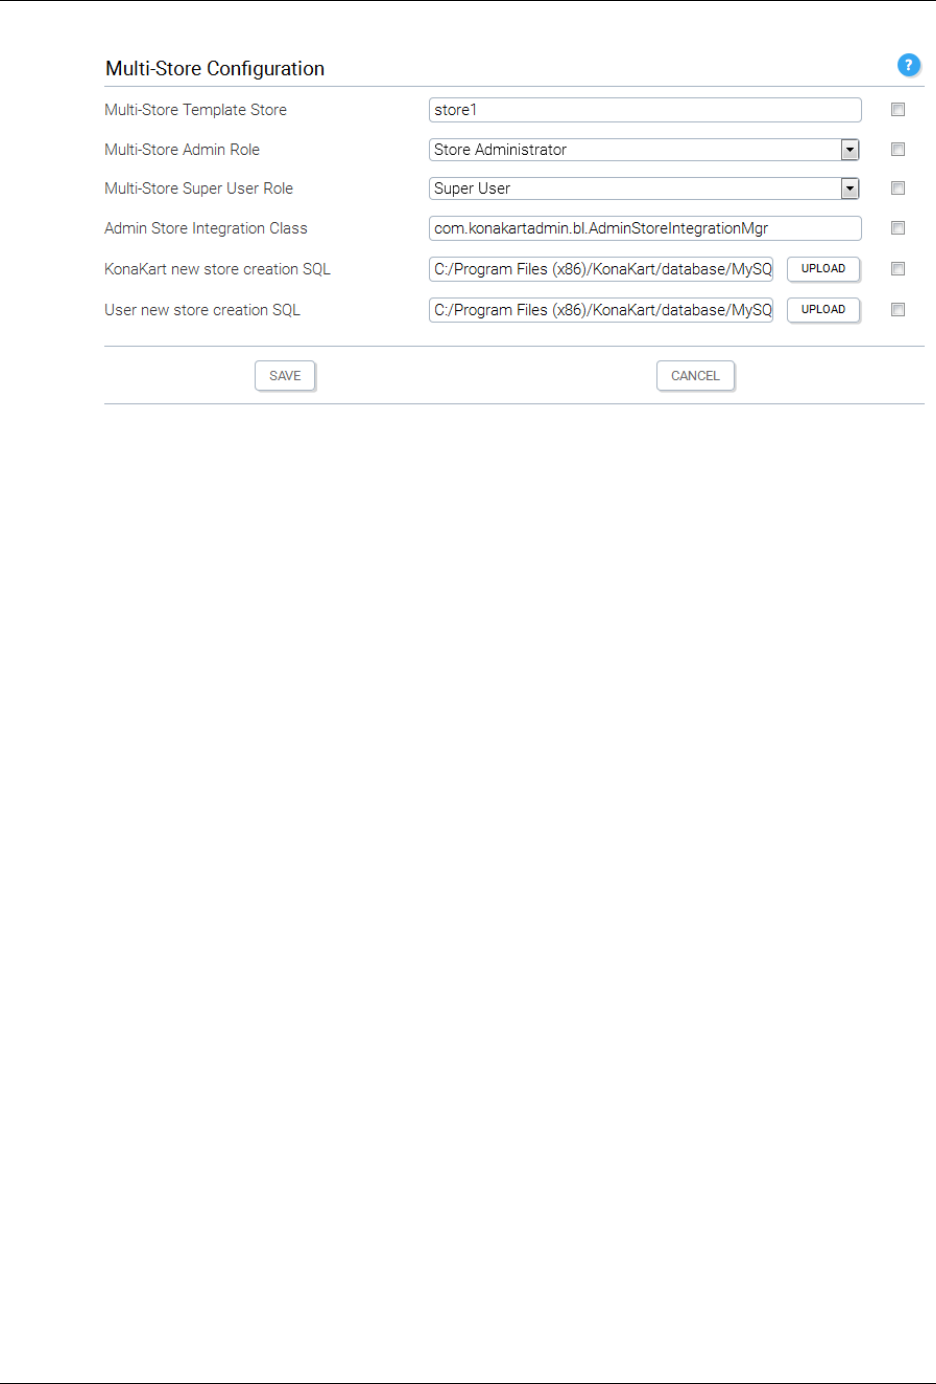Tick the Admin Store Integration Class checkbox
The width and height of the screenshot is (936, 1384).
point(898,228)
